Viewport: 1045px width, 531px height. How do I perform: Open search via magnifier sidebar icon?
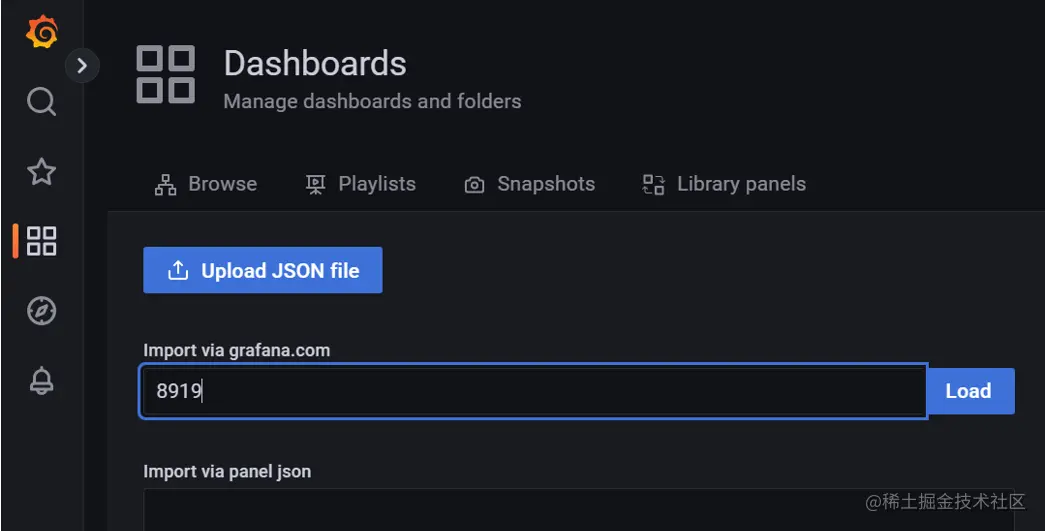coord(41,102)
